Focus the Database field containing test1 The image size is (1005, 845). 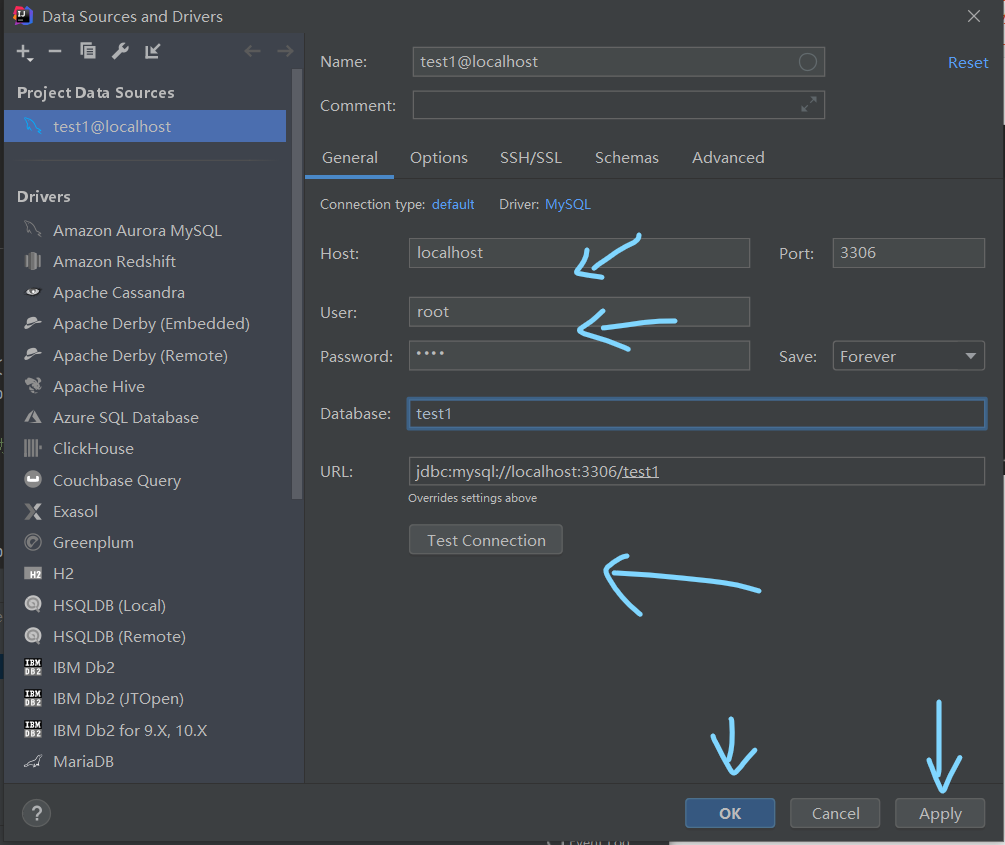pyautogui.click(x=697, y=414)
